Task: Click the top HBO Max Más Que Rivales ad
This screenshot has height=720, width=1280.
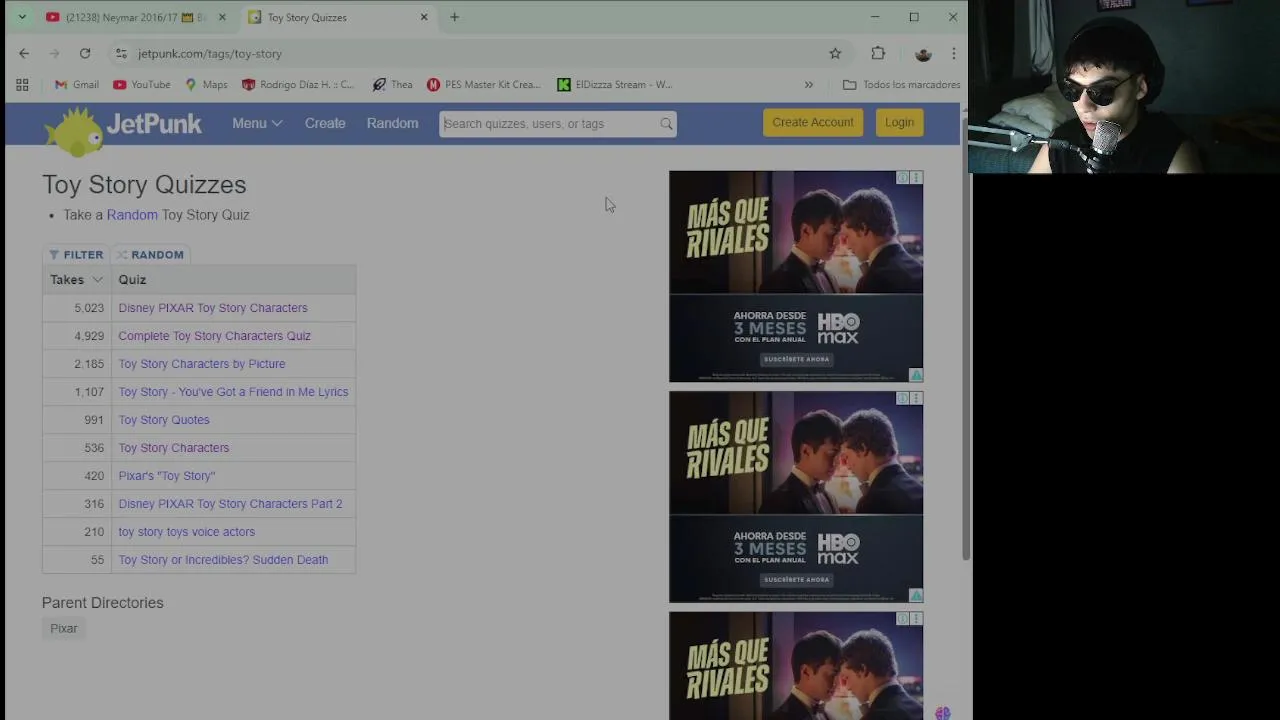Action: 796,276
